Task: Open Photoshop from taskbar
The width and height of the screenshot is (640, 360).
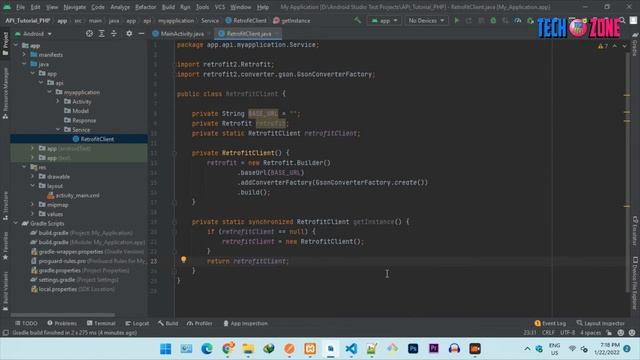Action: click(x=413, y=349)
